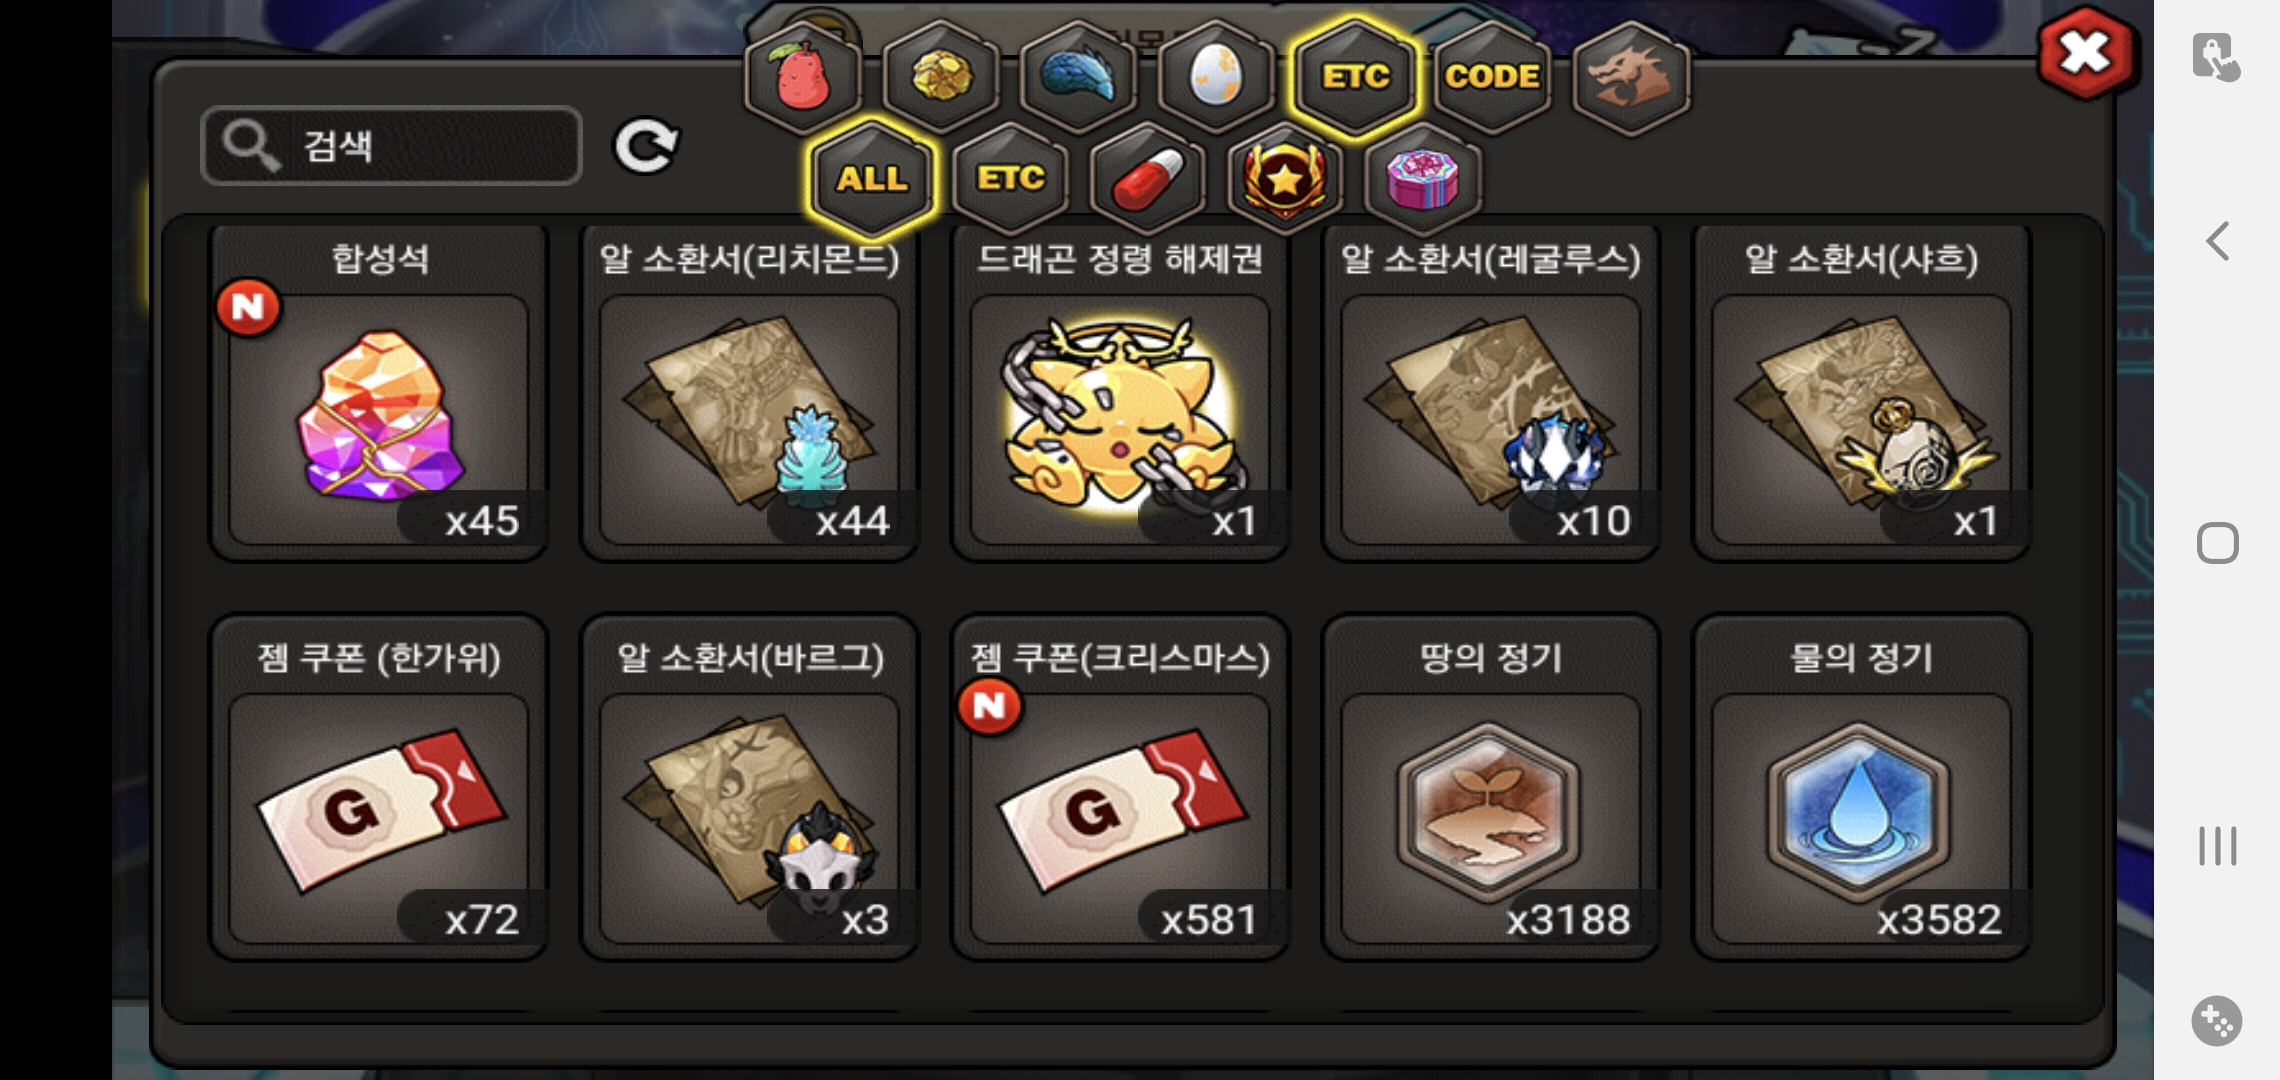Select the 물의 정기 water essence item
The height and width of the screenshot is (1080, 2280).
tap(1861, 789)
